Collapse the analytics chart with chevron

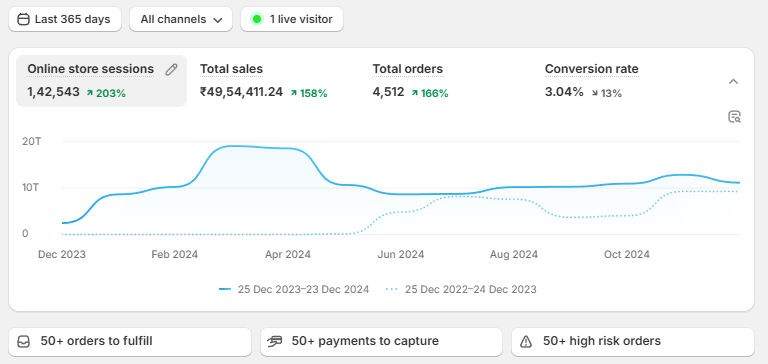733,82
